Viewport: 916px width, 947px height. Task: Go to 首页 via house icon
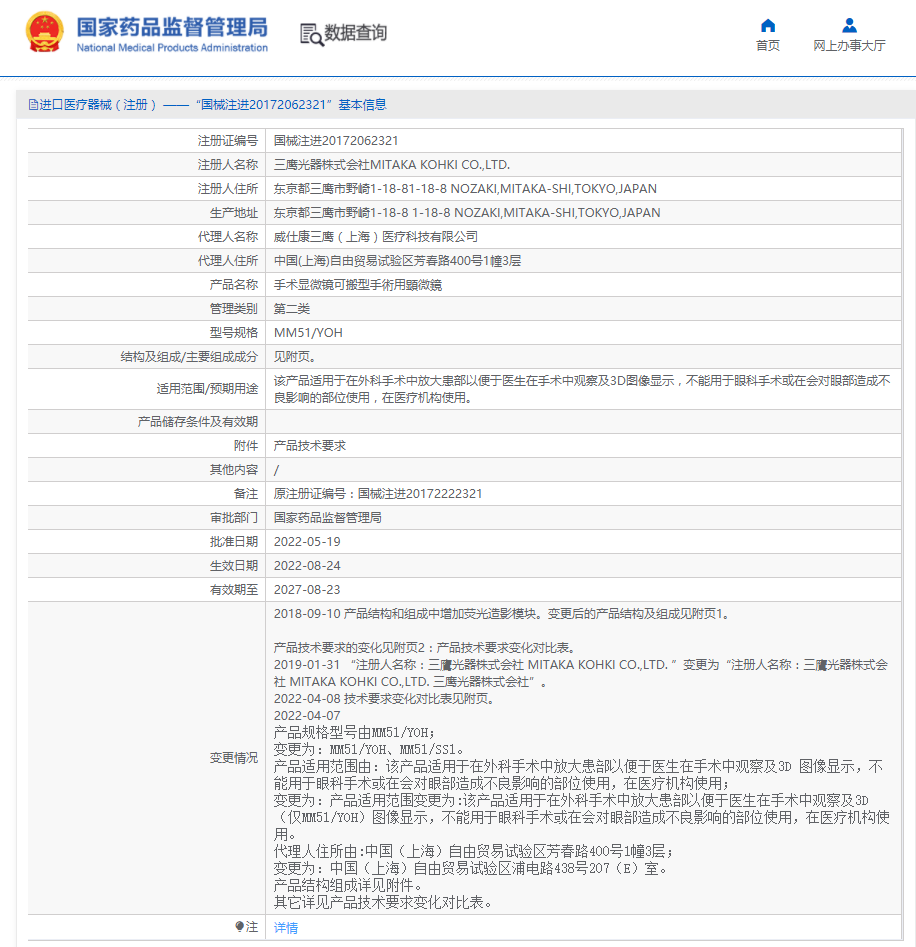[767, 25]
